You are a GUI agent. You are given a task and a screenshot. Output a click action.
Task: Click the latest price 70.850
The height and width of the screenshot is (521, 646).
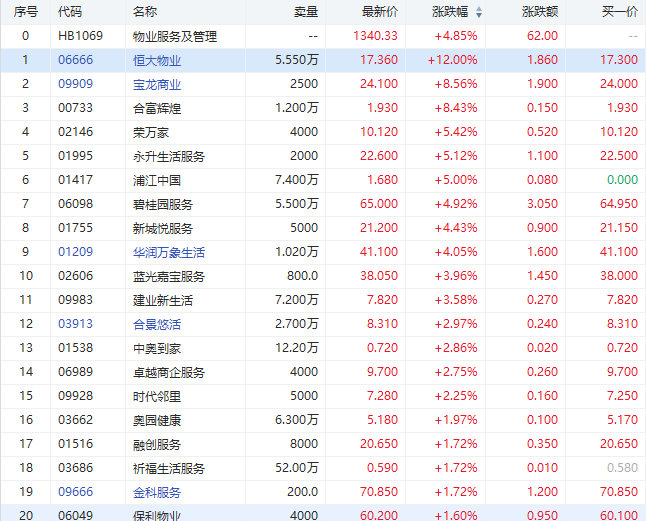pyautogui.click(x=379, y=492)
